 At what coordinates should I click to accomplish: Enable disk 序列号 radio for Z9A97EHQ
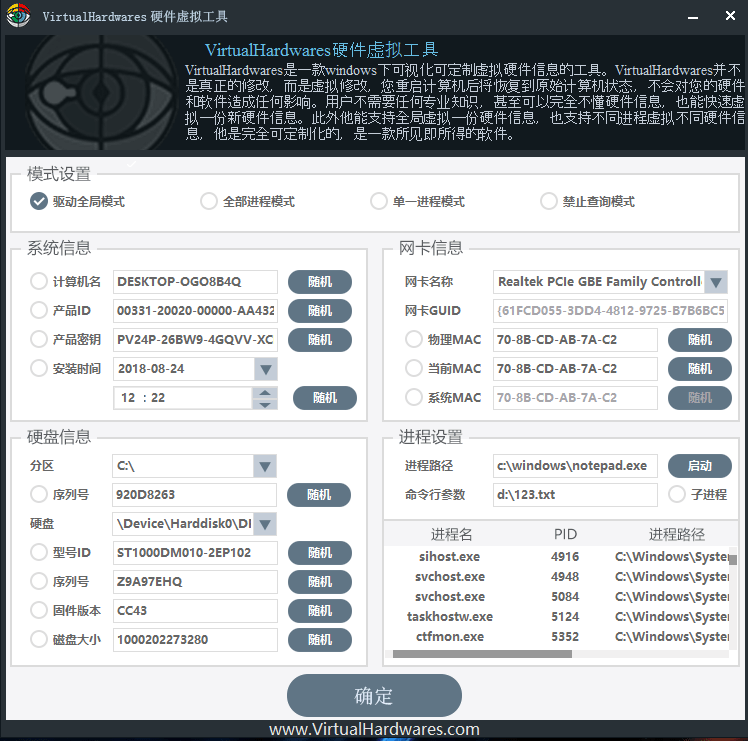39,581
